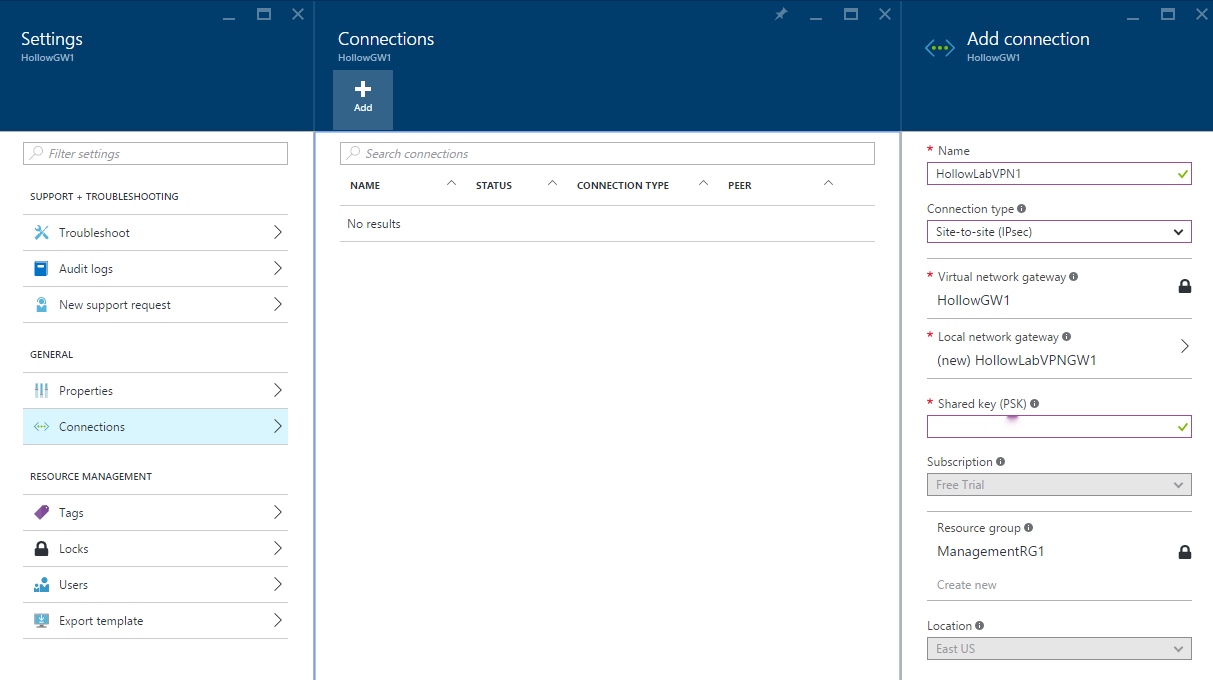Click the Connections arrows icon in settings
Viewport: 1213px width, 680px height.
pos(41,426)
